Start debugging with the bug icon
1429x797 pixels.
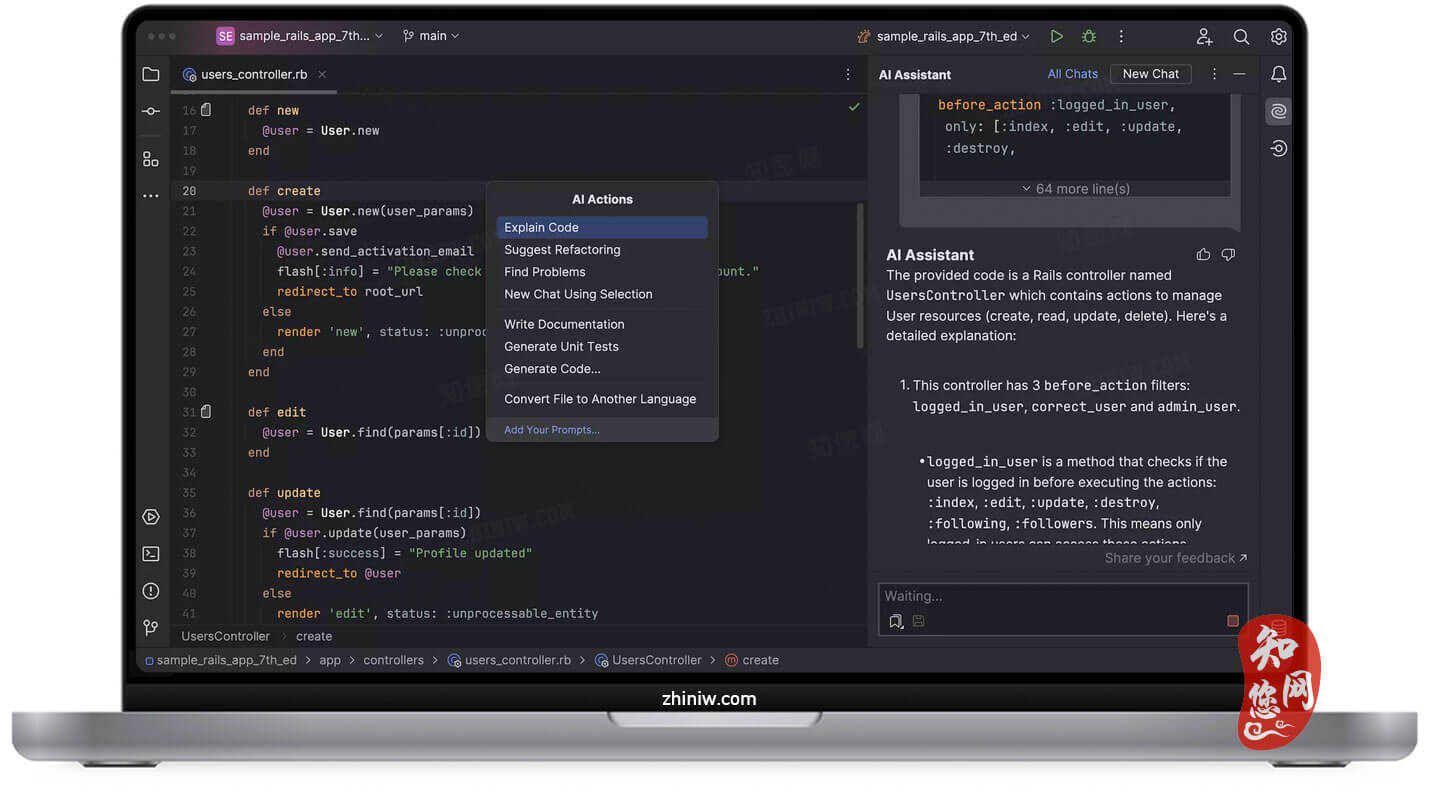tap(1089, 36)
